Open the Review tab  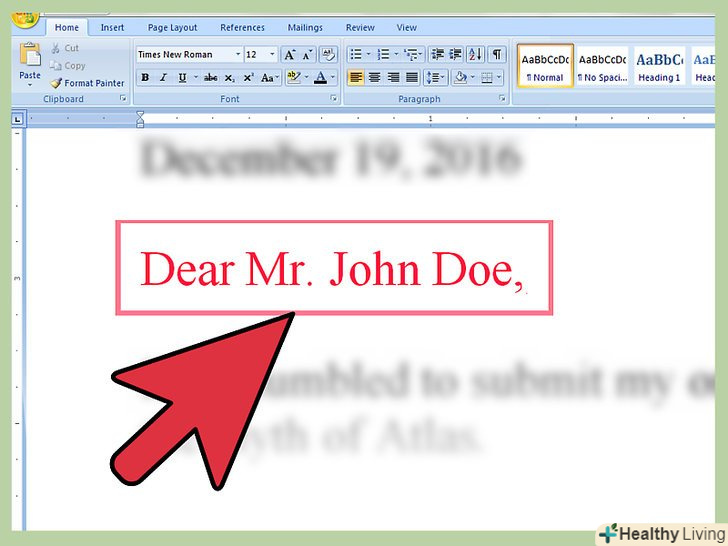tap(360, 27)
